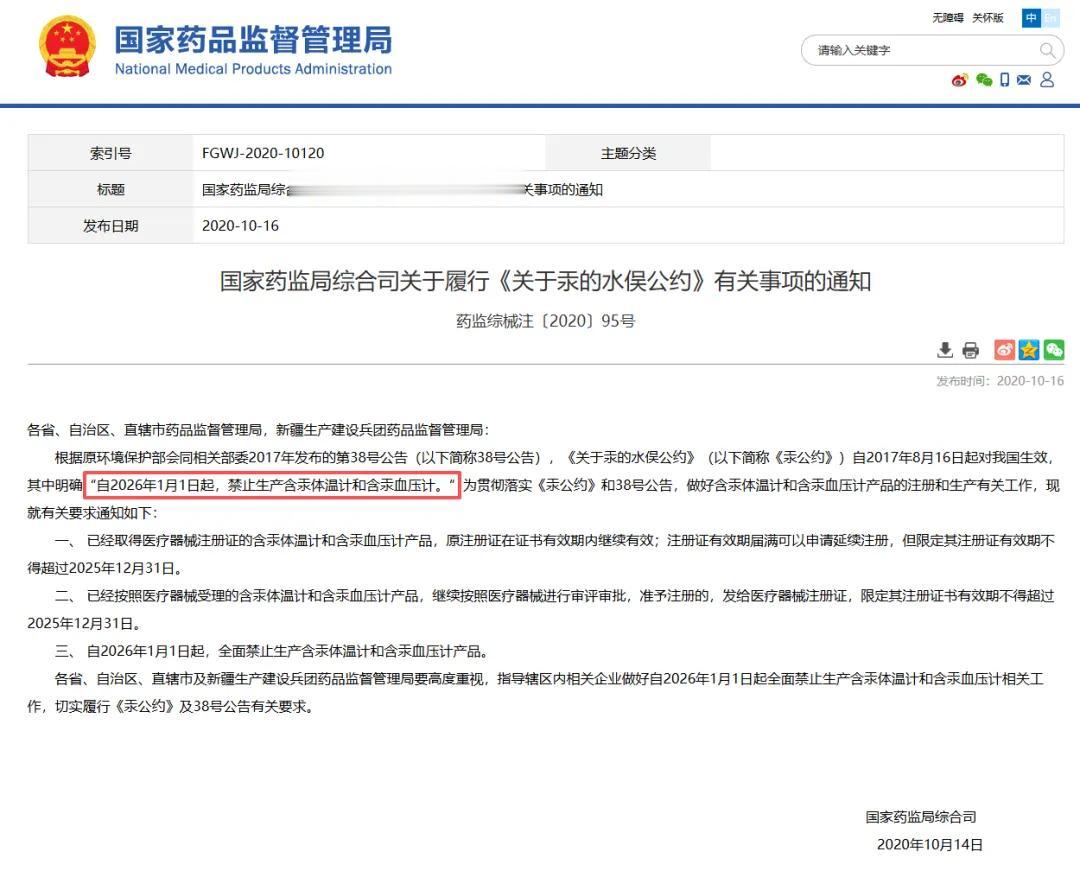Image resolution: width=1080 pixels, height=877 pixels.
Task: Print the notice using printer icon
Action: click(970, 350)
